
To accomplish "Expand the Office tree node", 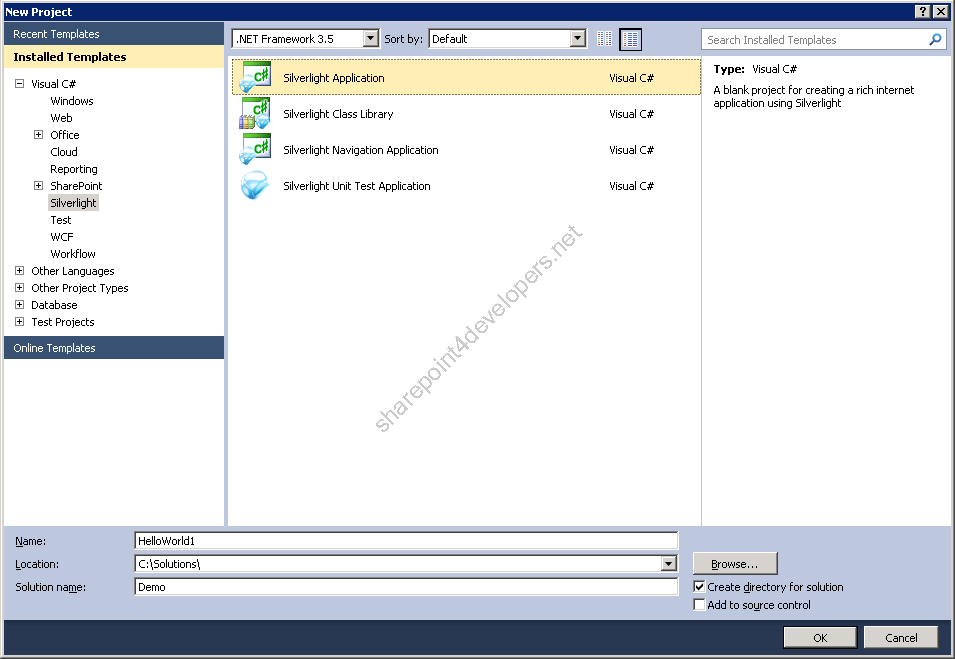I will click(38, 135).
